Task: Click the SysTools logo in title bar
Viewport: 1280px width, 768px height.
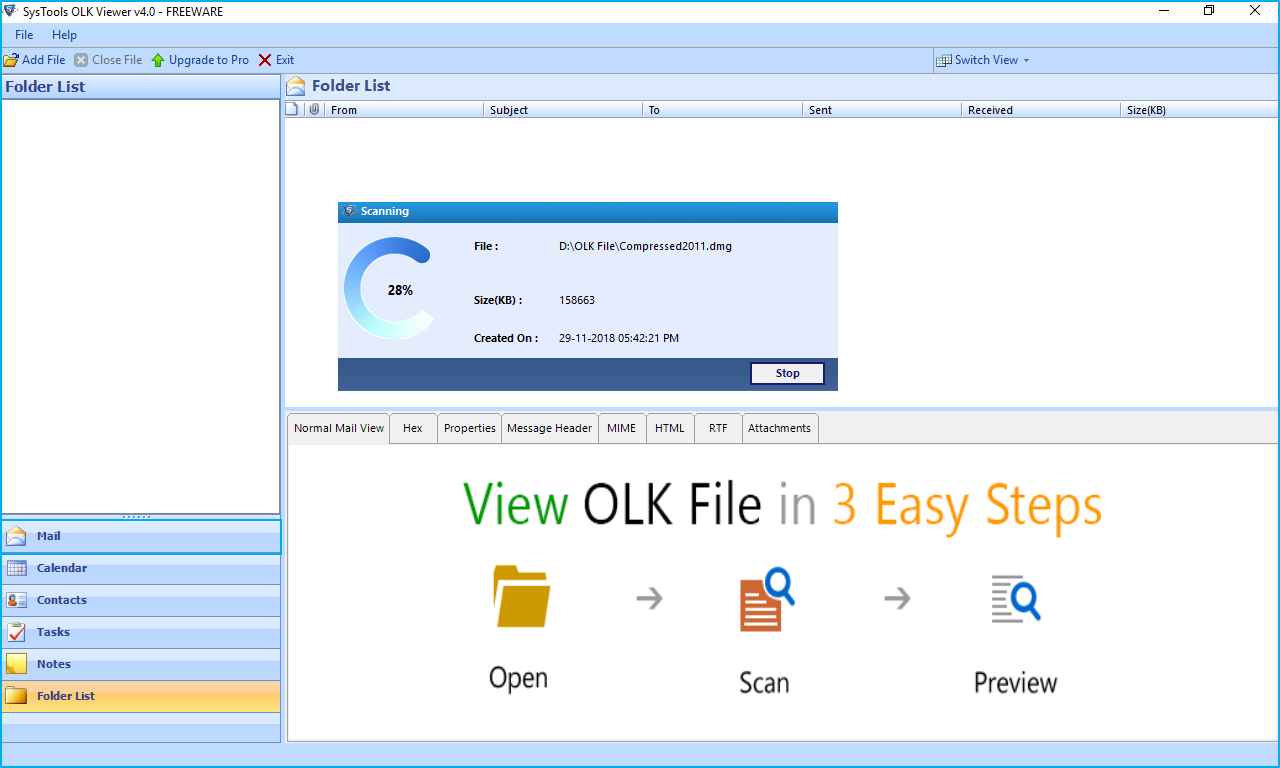Action: (x=10, y=11)
